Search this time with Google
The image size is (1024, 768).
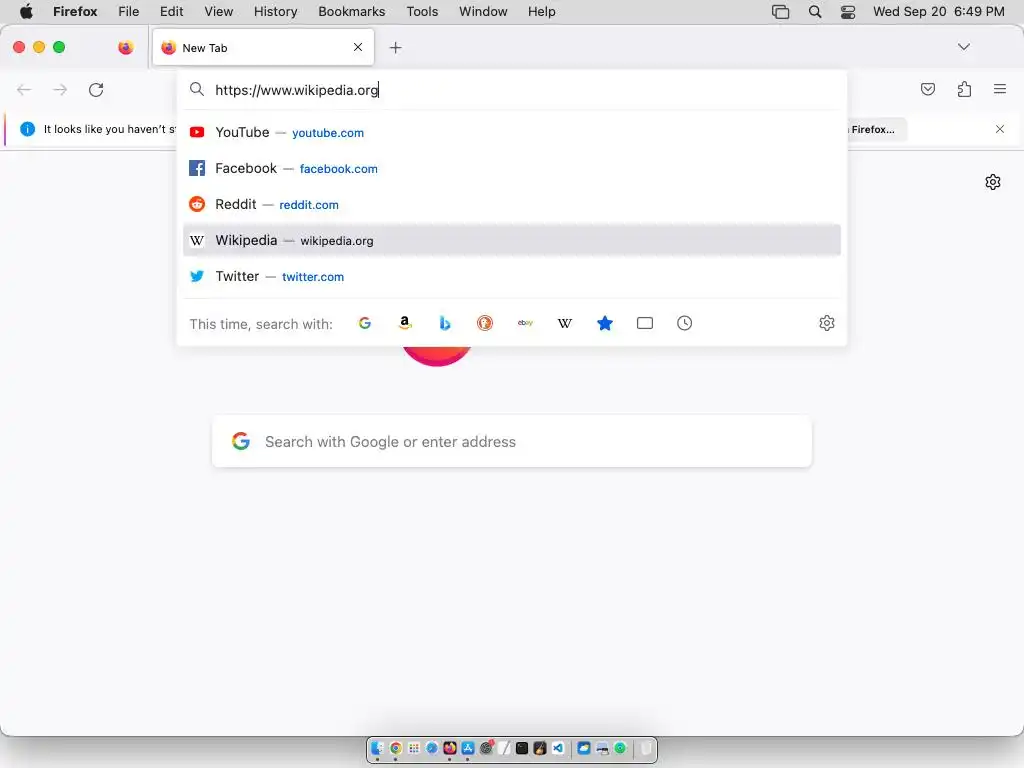point(364,323)
